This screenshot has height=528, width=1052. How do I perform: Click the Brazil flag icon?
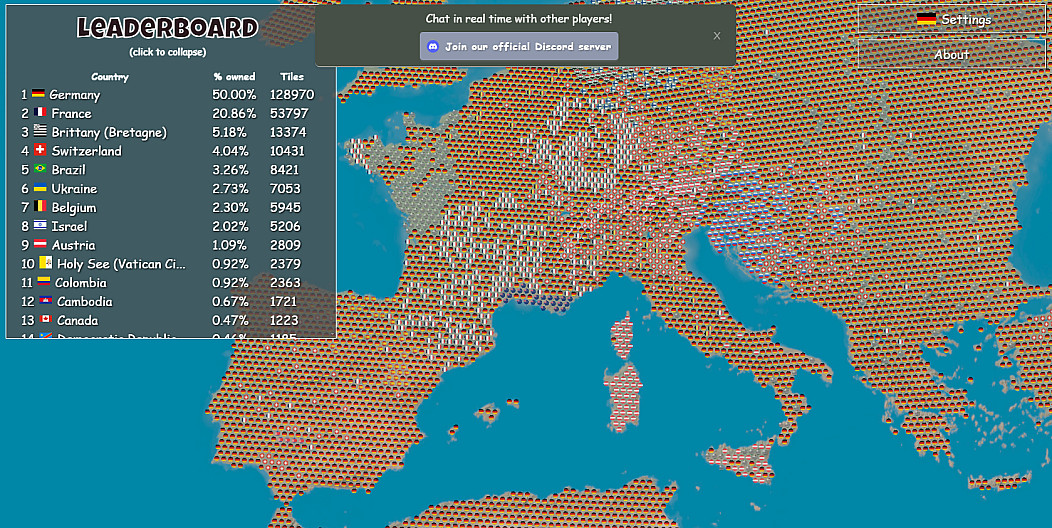(40, 170)
